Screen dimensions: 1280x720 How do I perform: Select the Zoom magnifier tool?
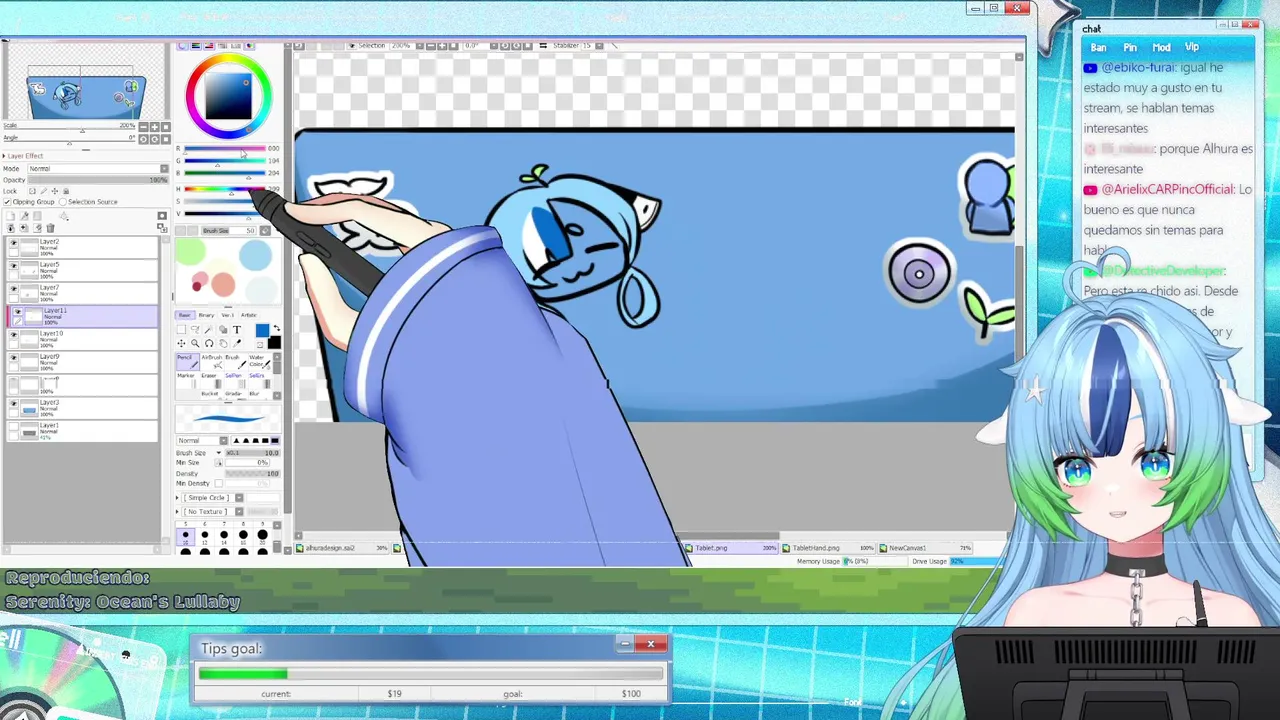[195, 343]
